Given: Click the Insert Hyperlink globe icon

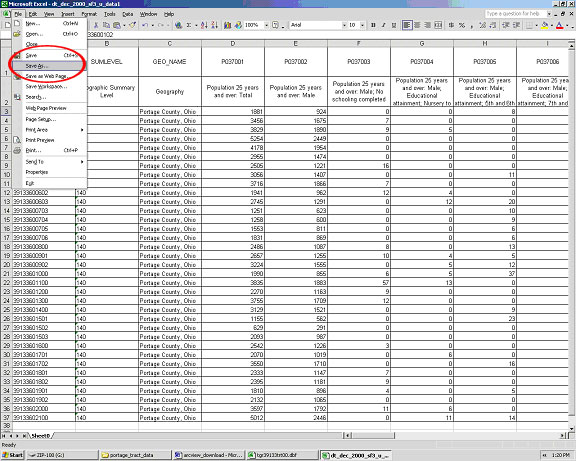Looking at the screenshot, I should pyautogui.click(x=179, y=25).
